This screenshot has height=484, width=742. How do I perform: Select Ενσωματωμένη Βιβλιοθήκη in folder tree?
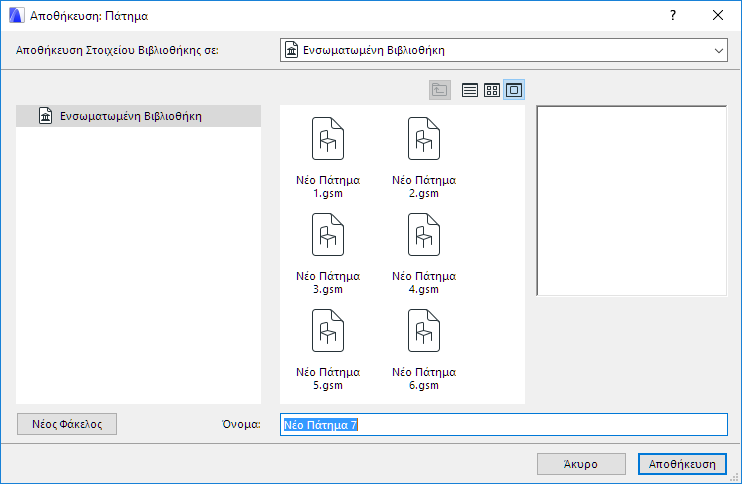click(x=138, y=116)
